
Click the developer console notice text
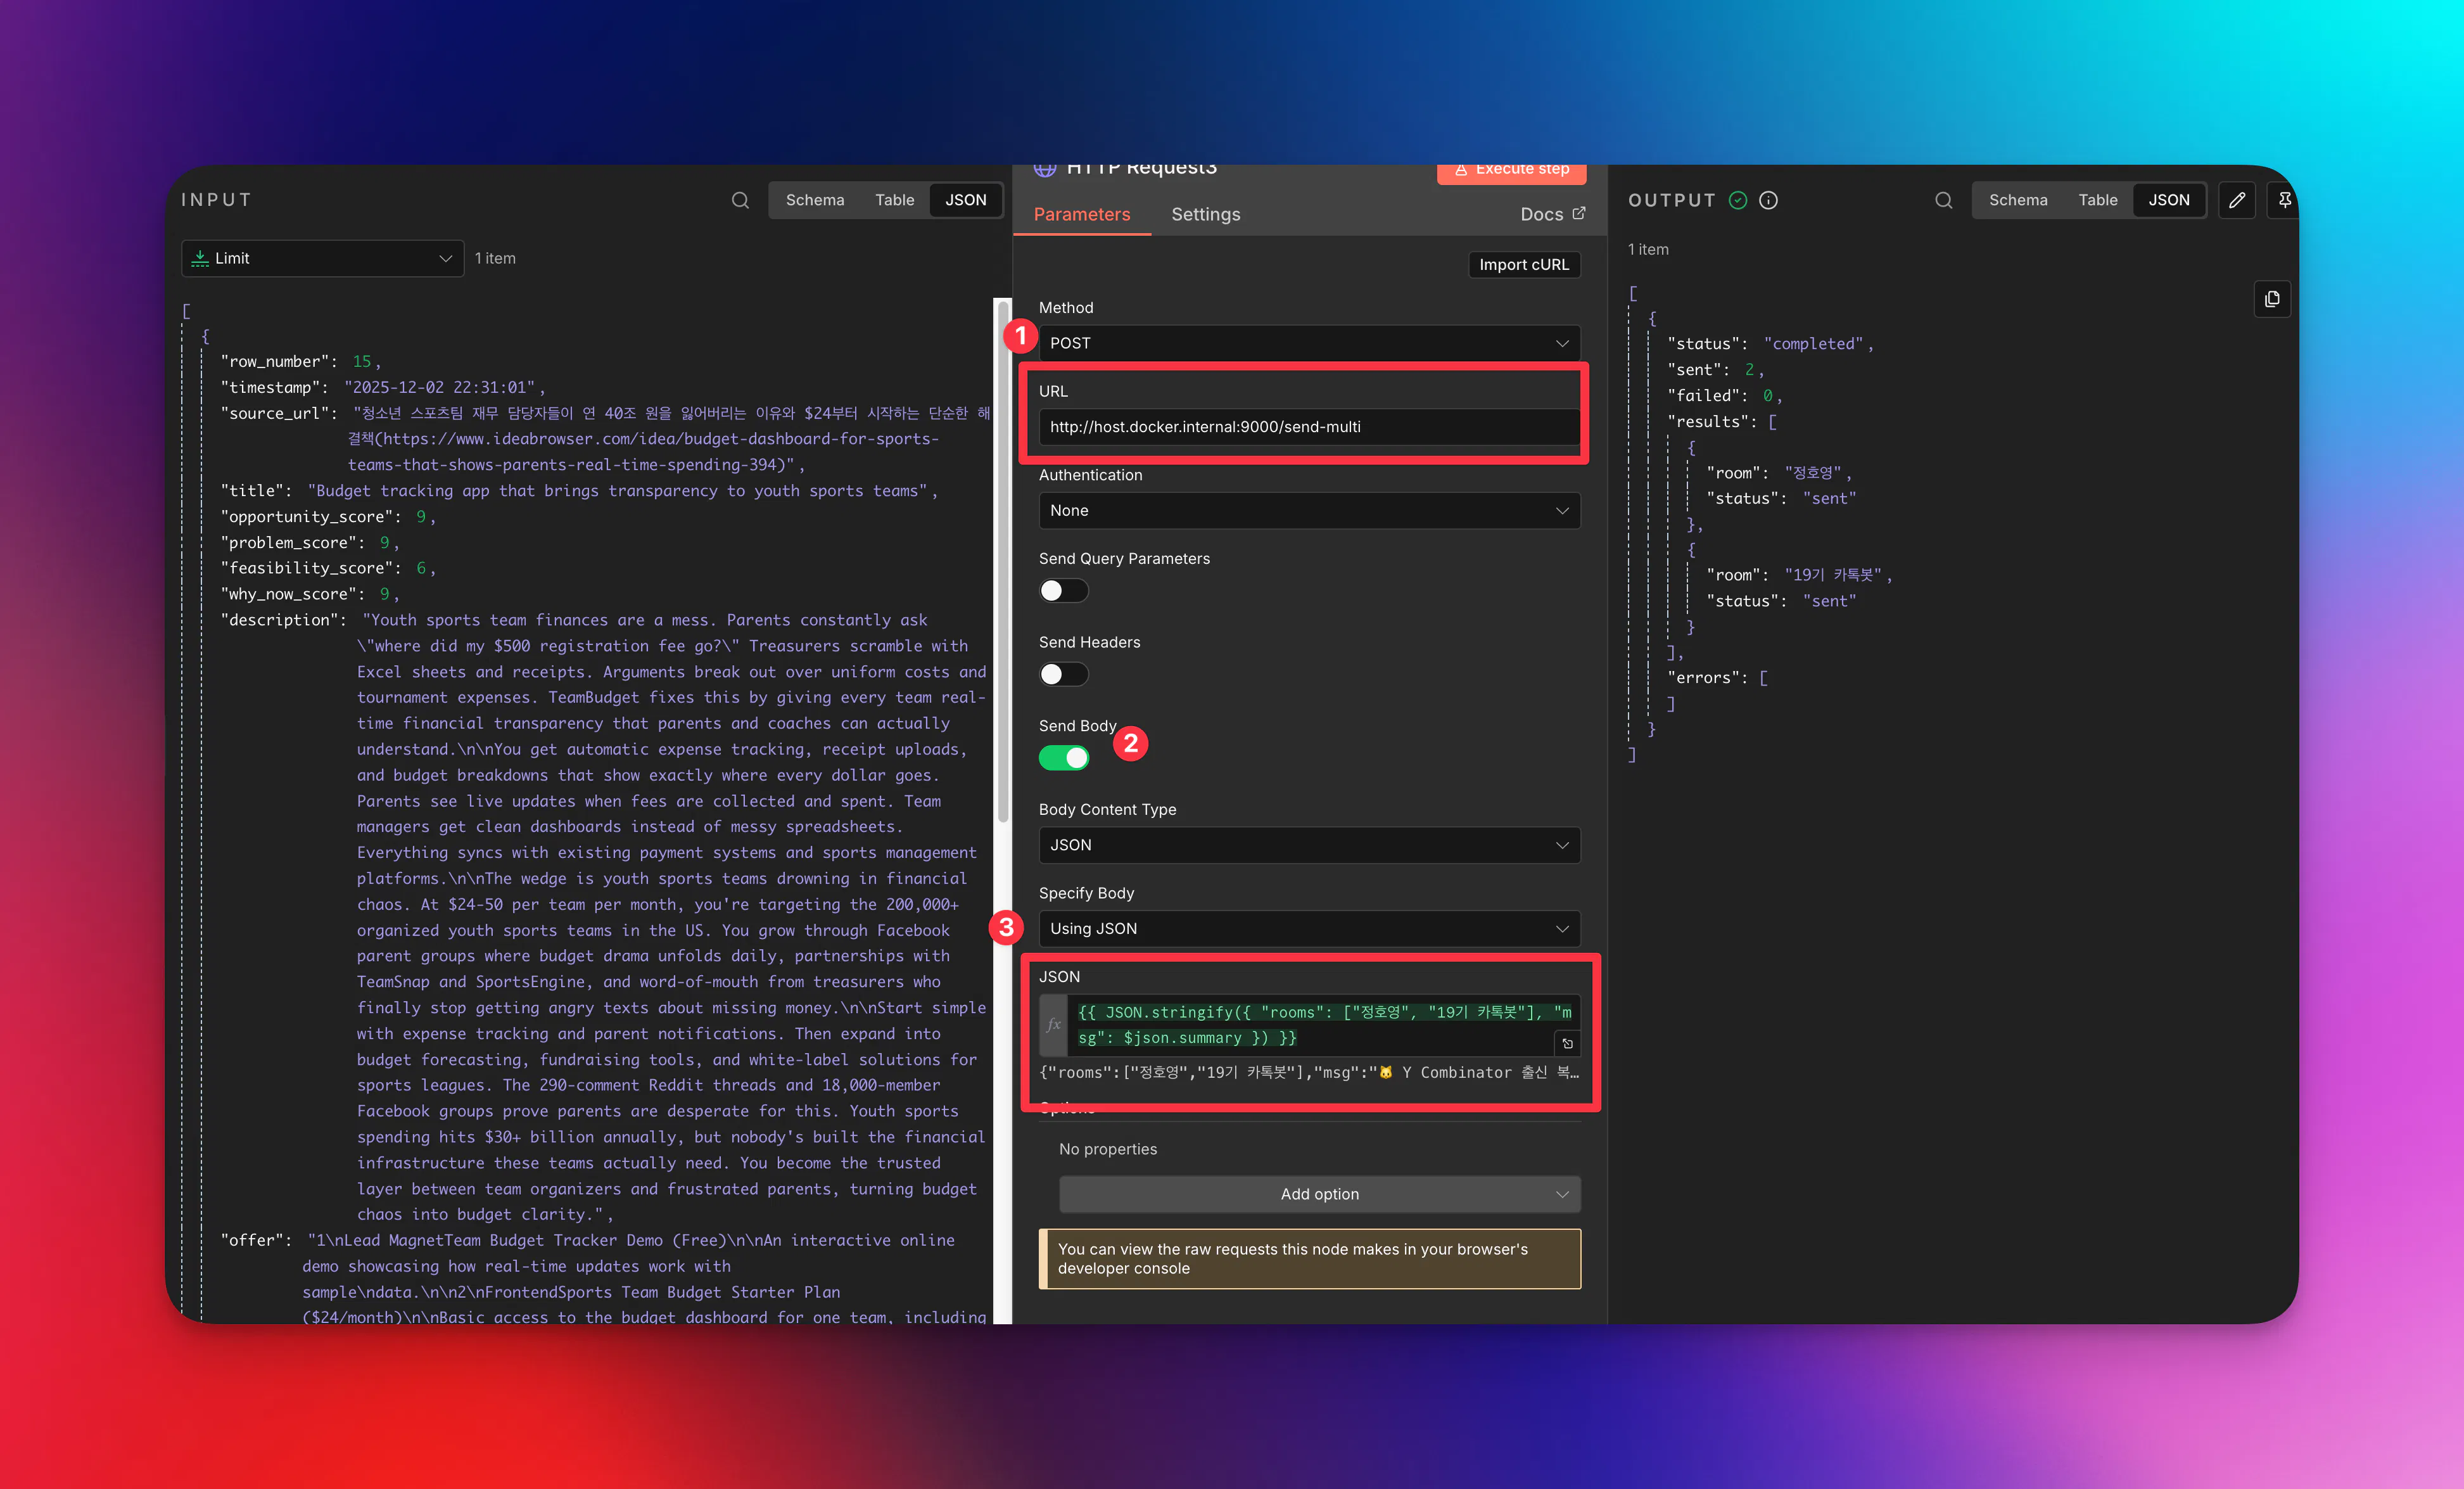tap(1292, 1259)
